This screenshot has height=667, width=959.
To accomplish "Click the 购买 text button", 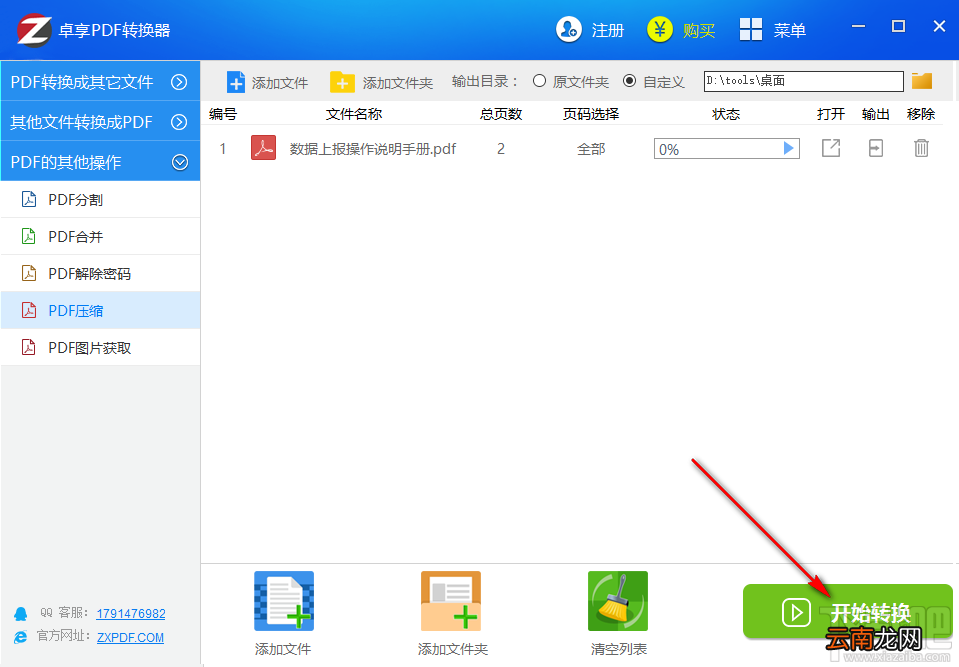I will tap(699, 30).
